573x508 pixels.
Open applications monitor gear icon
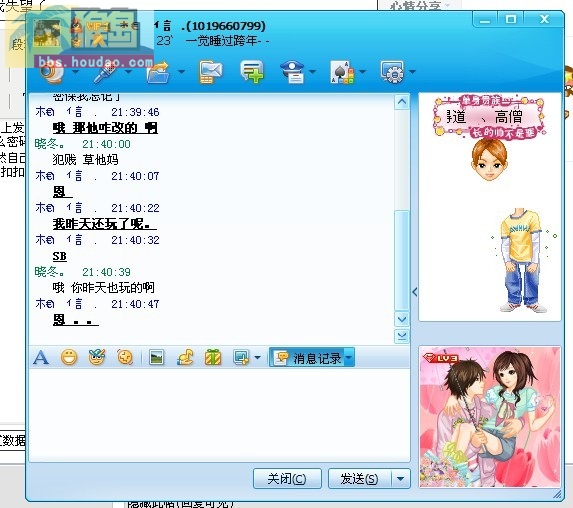tap(392, 72)
